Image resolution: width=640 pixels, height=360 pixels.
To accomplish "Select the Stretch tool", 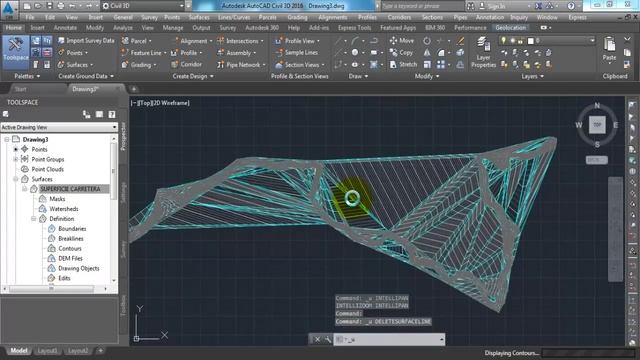I will (x=403, y=64).
